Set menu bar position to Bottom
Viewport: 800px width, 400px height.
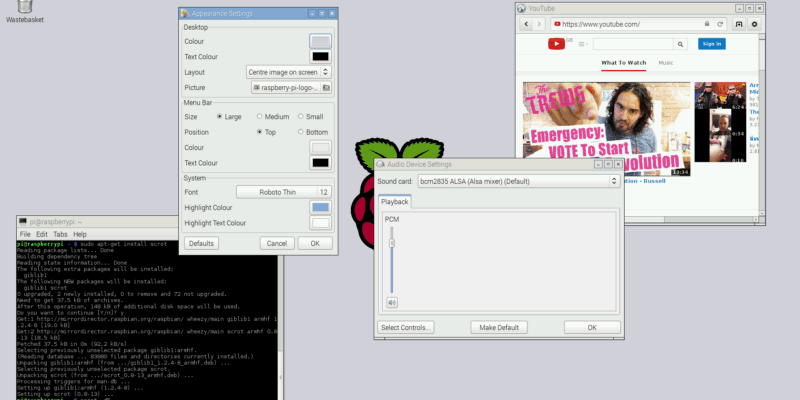click(301, 132)
